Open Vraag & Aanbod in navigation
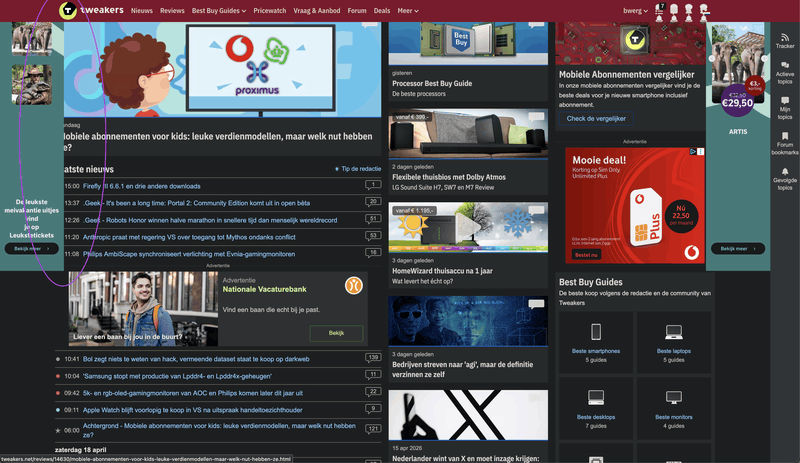The image size is (800, 463). point(316,11)
